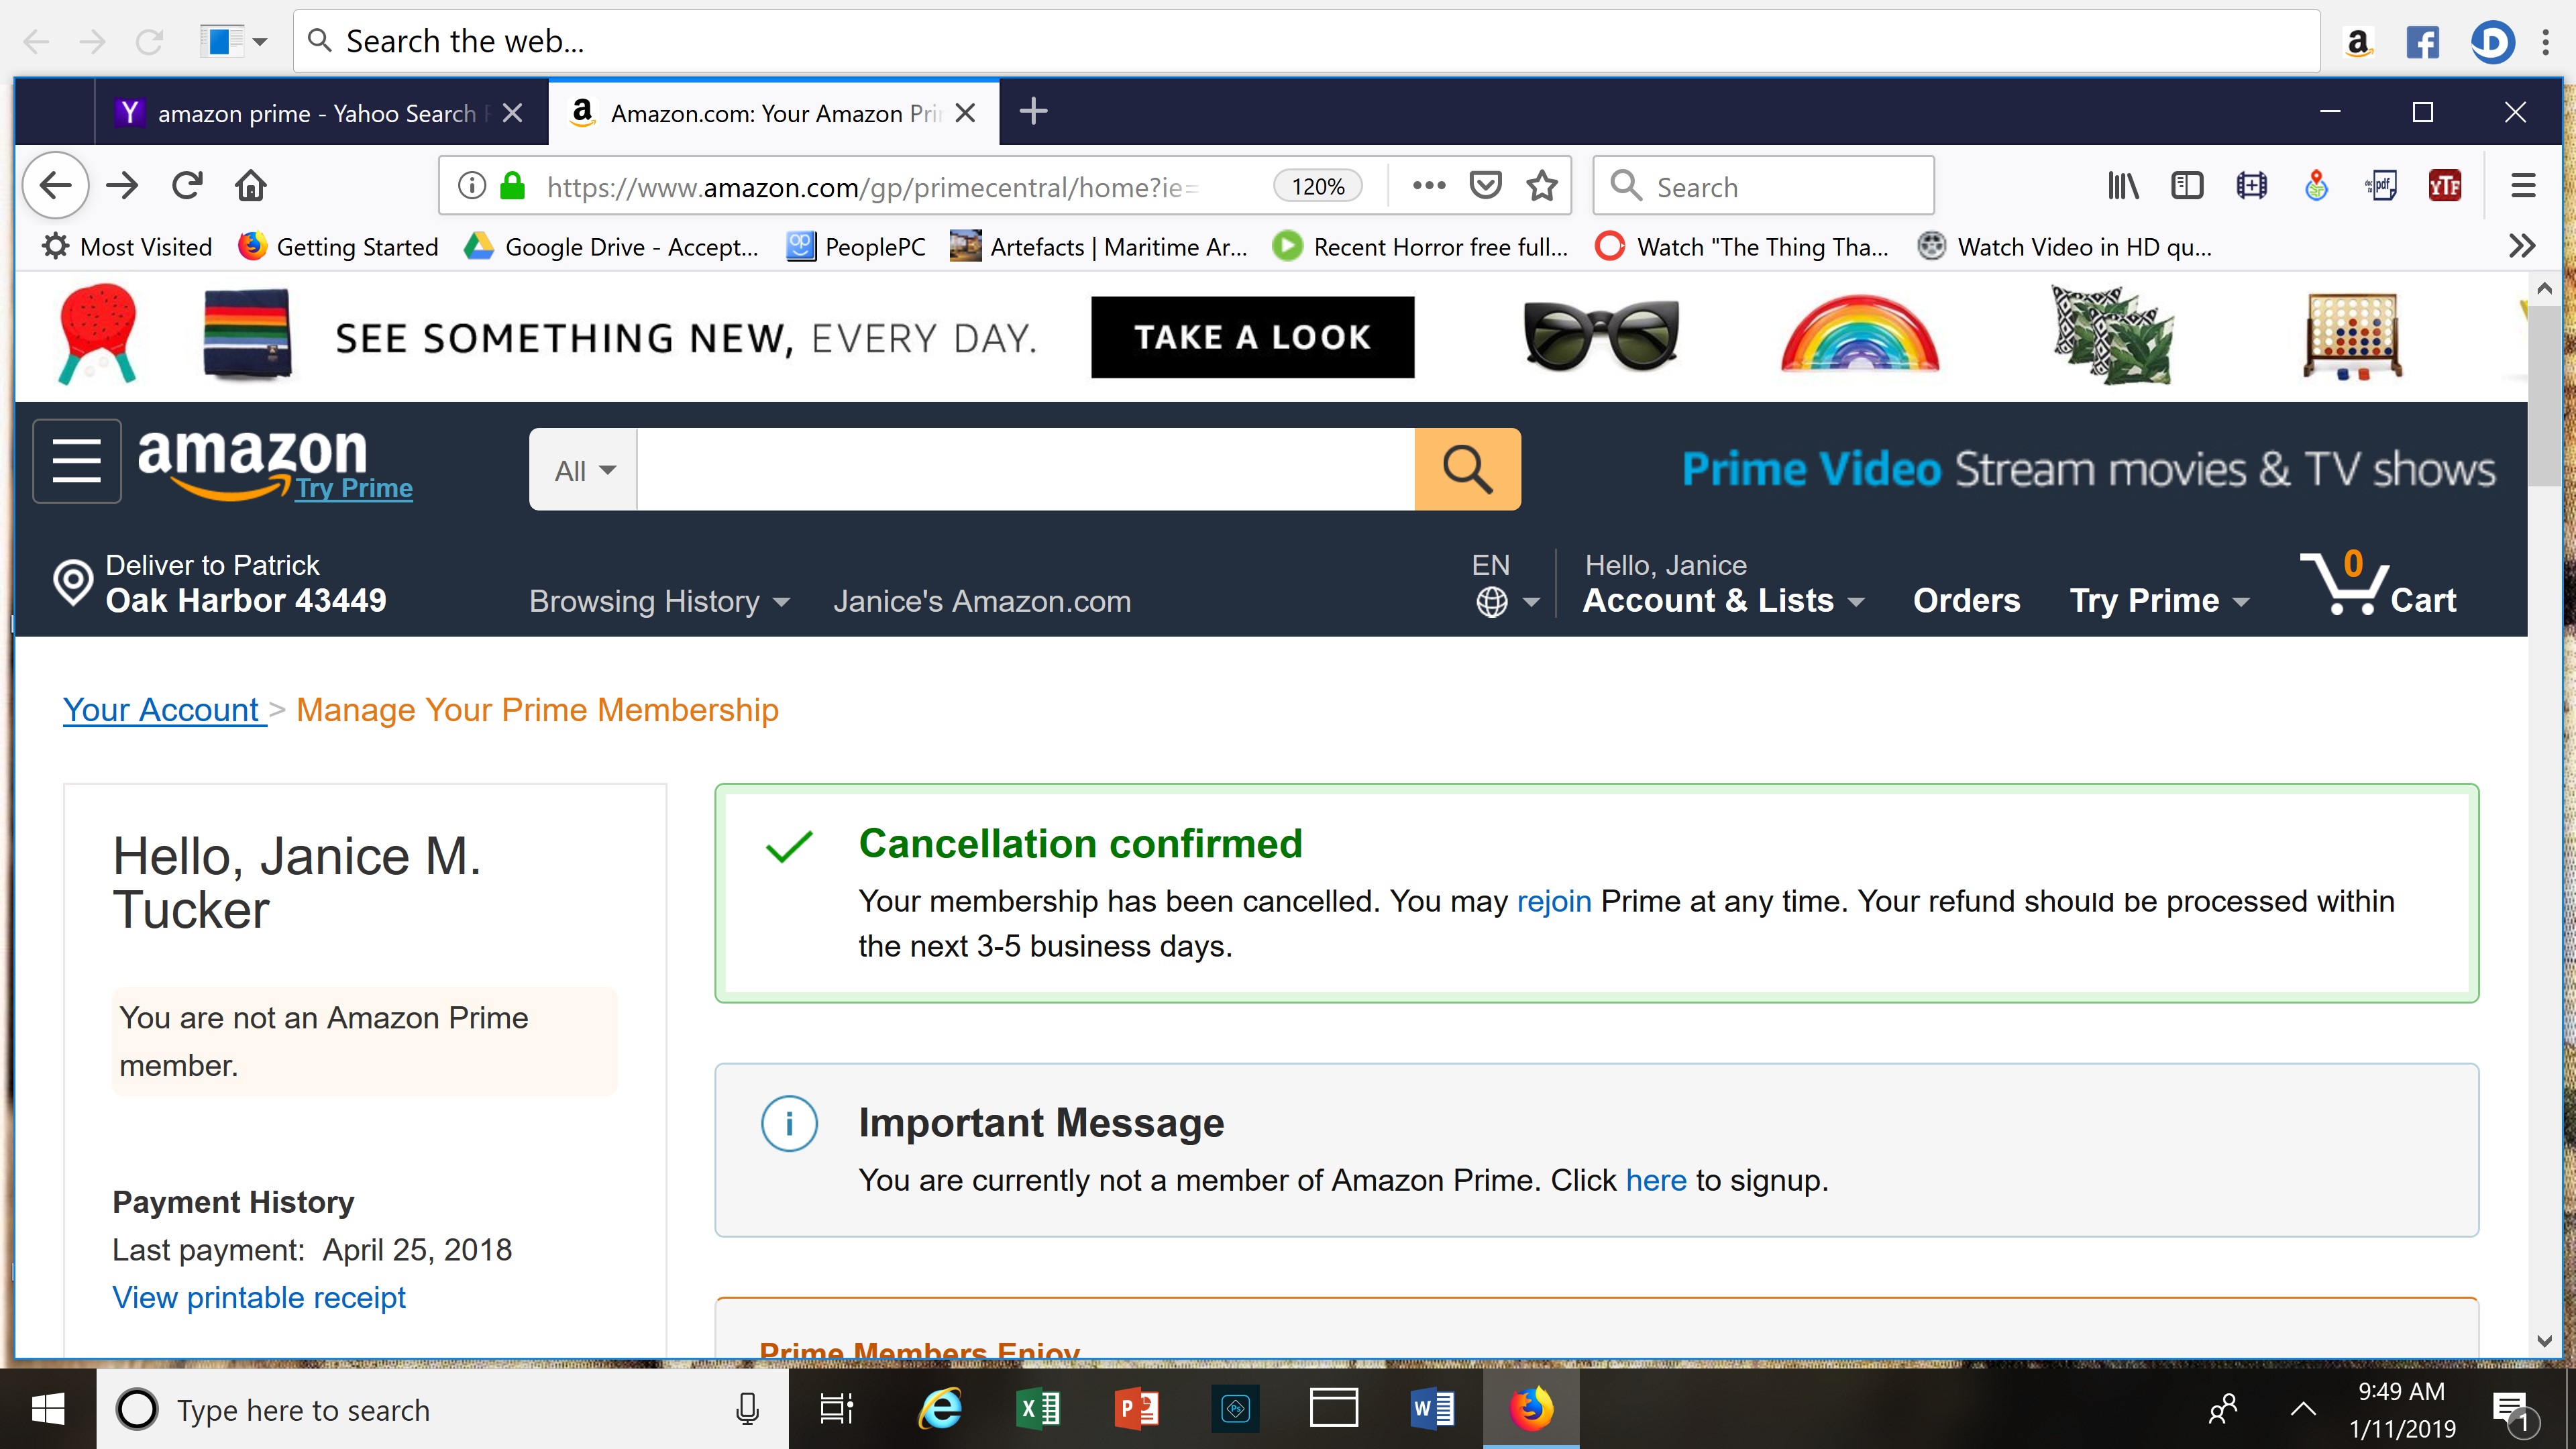The image size is (2576, 1449).
Task: Click the 120% zoom level indicator
Action: (1318, 186)
